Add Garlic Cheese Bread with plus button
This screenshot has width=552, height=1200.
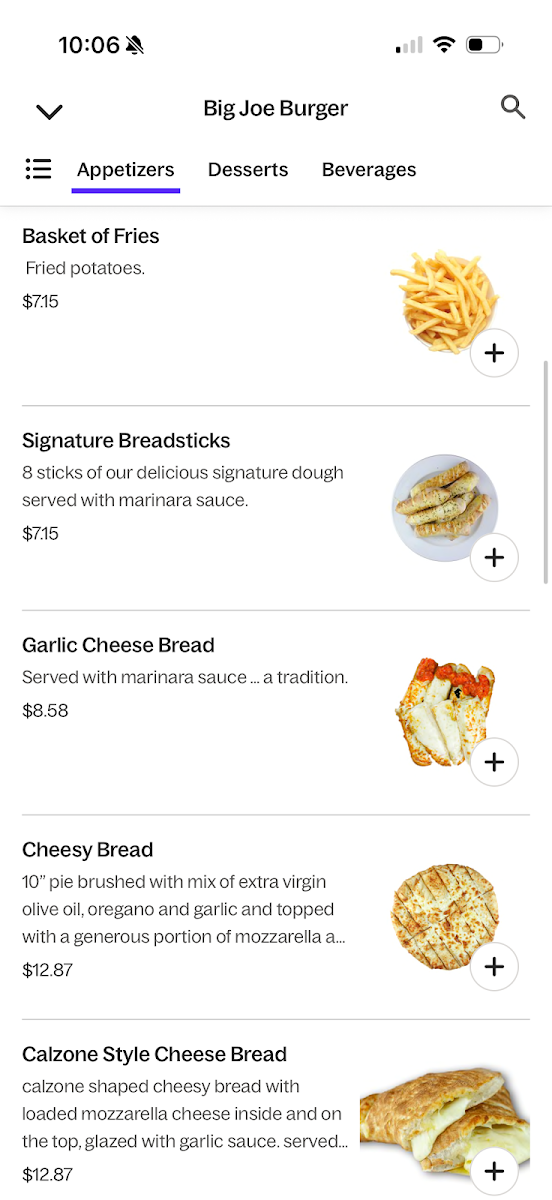tap(494, 762)
